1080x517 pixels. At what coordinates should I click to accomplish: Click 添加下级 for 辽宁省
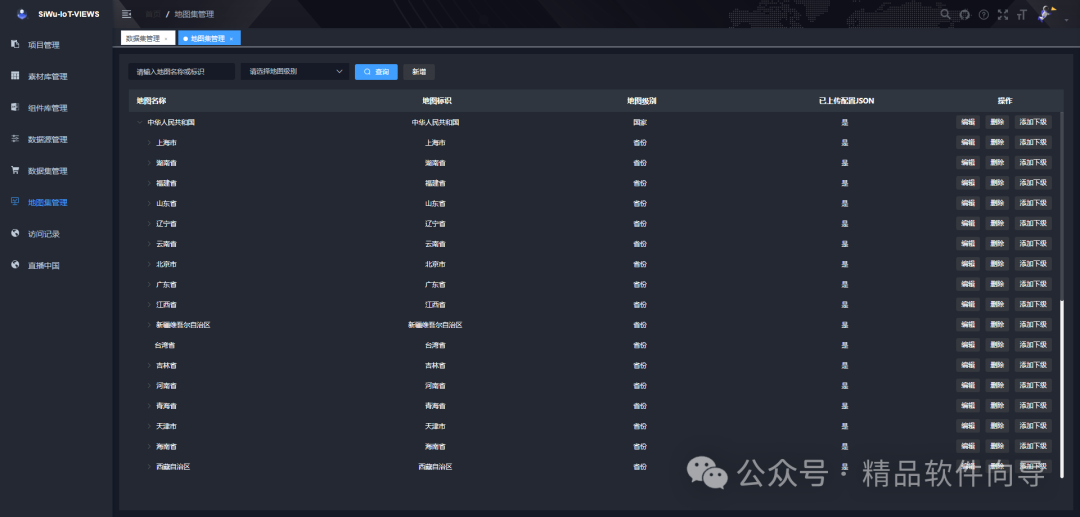pyautogui.click(x=1033, y=224)
